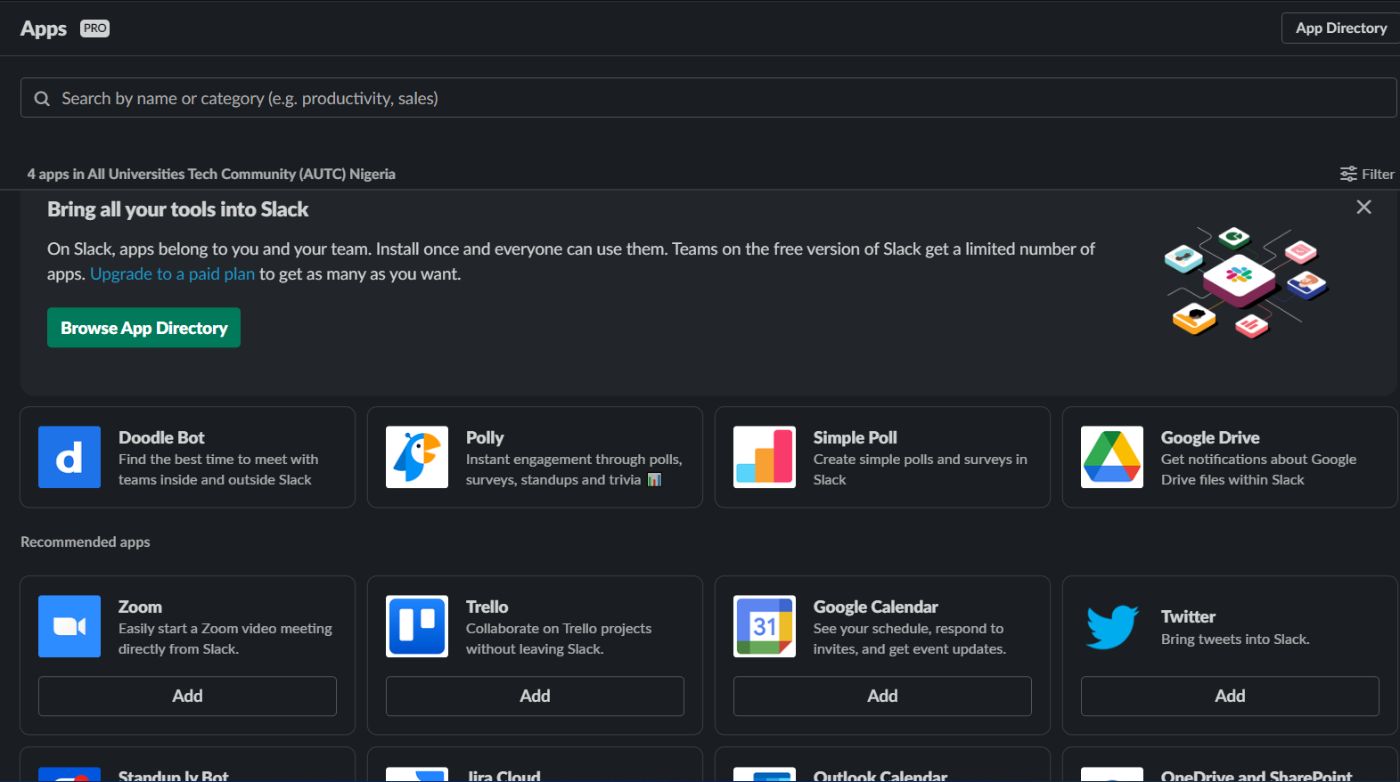Select the Trello app title
This screenshot has height=782, width=1400.
(x=487, y=606)
